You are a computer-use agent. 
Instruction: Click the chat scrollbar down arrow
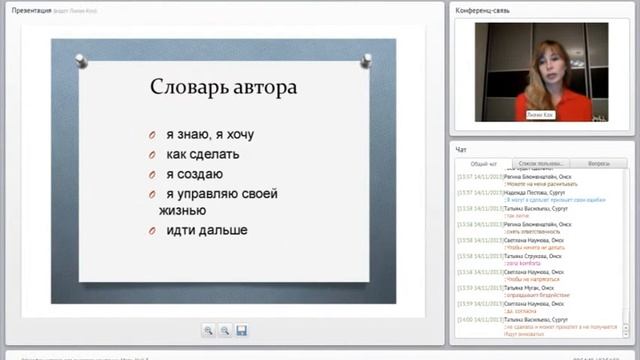(x=626, y=334)
